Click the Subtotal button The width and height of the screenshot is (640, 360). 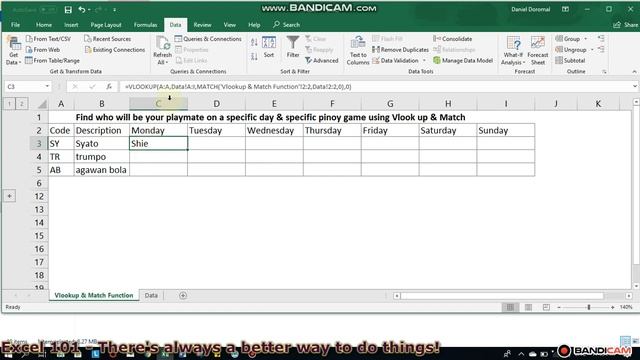(x=570, y=60)
